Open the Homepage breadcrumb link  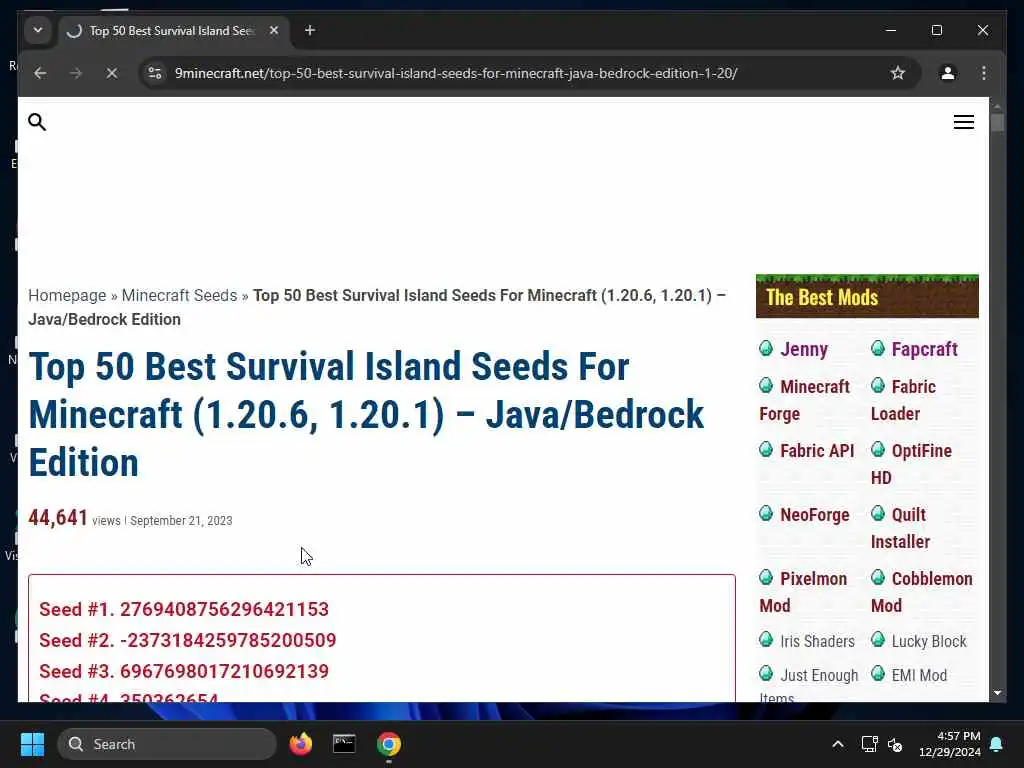[x=67, y=295]
